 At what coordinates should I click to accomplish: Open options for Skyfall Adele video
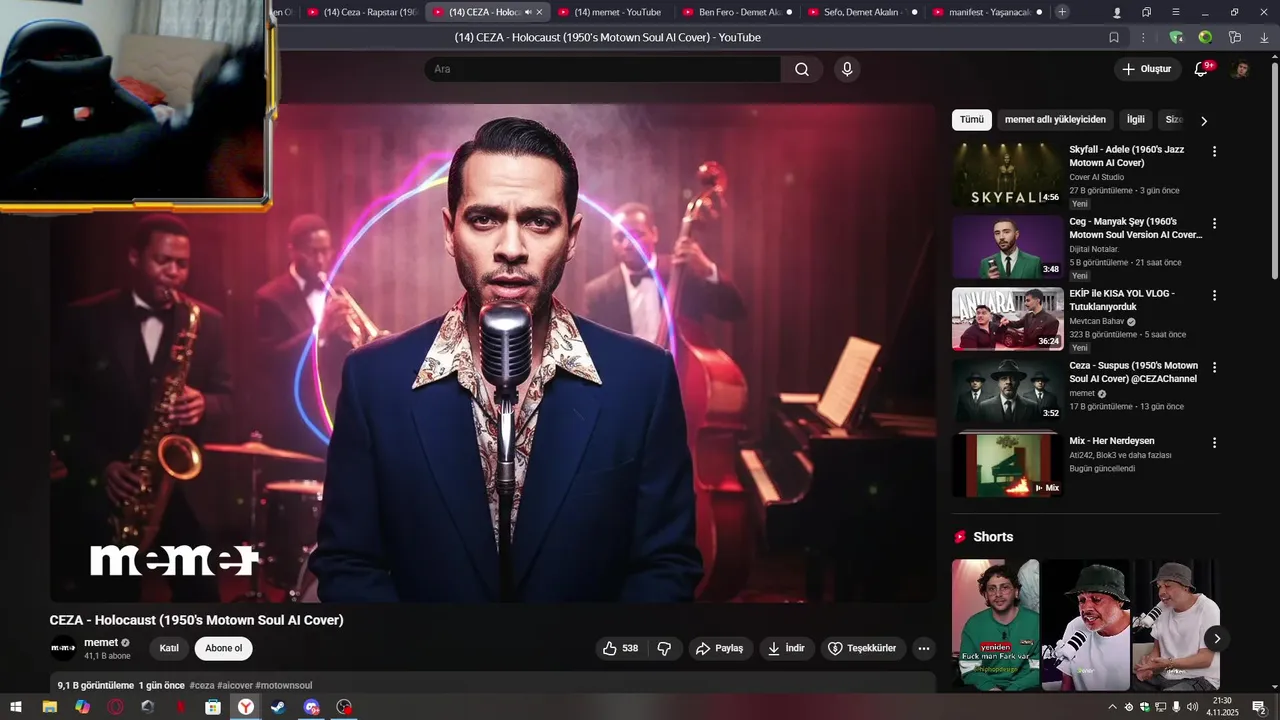1214,152
